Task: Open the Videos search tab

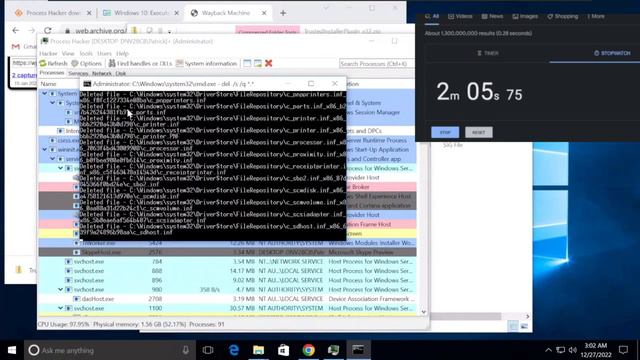Action: tap(460, 16)
